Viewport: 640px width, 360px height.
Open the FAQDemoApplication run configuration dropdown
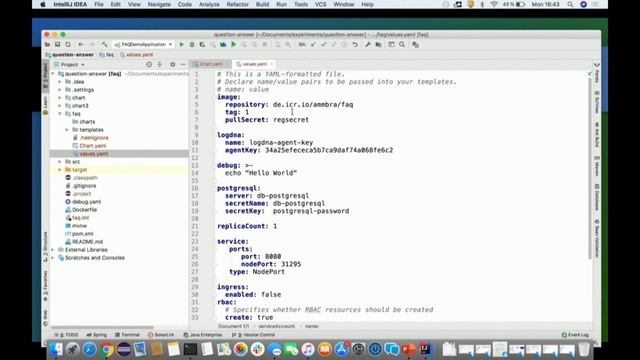pyautogui.click(x=143, y=44)
